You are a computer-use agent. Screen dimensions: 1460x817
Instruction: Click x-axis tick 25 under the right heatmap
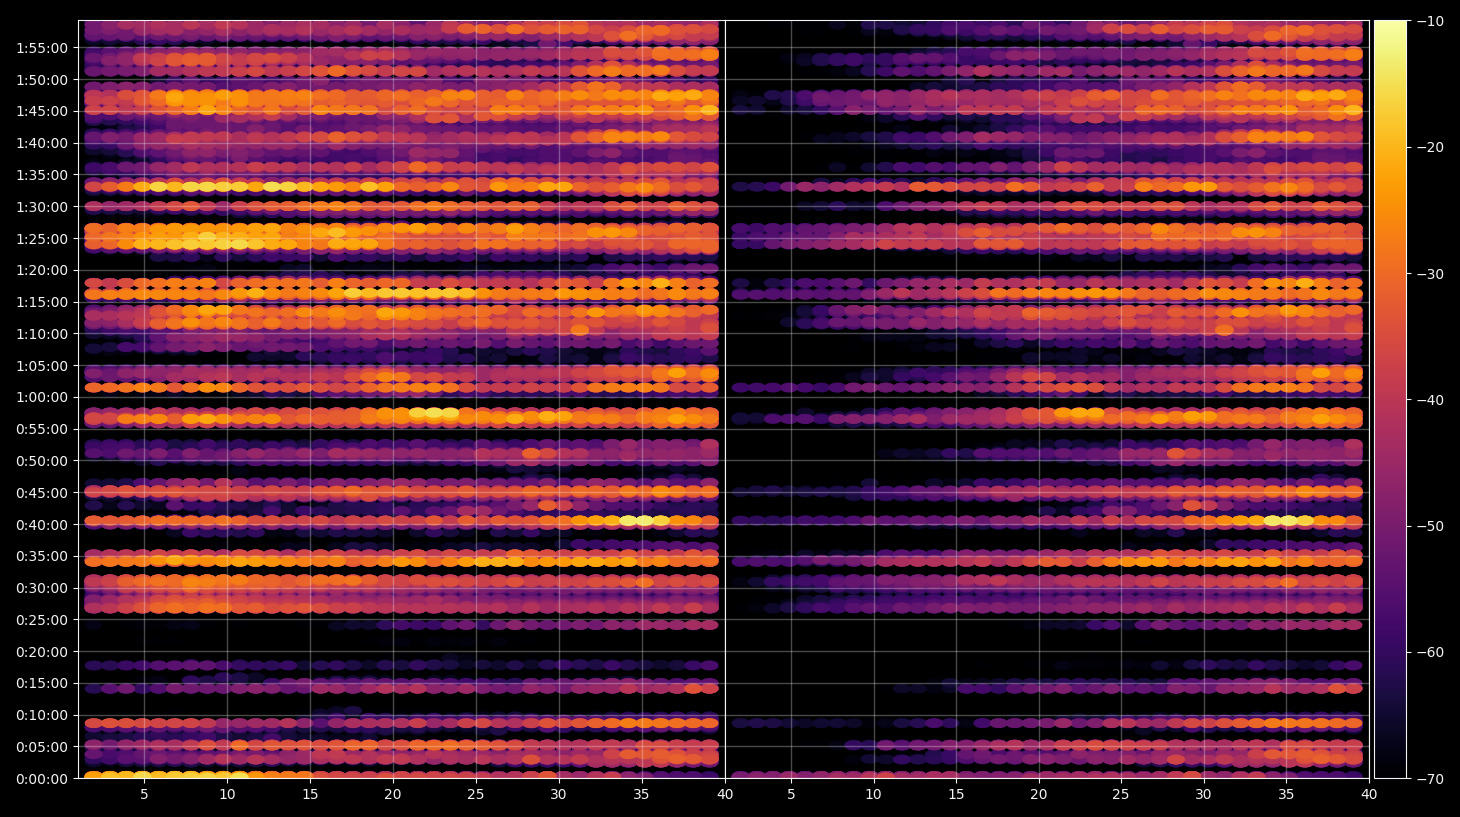coord(1121,795)
